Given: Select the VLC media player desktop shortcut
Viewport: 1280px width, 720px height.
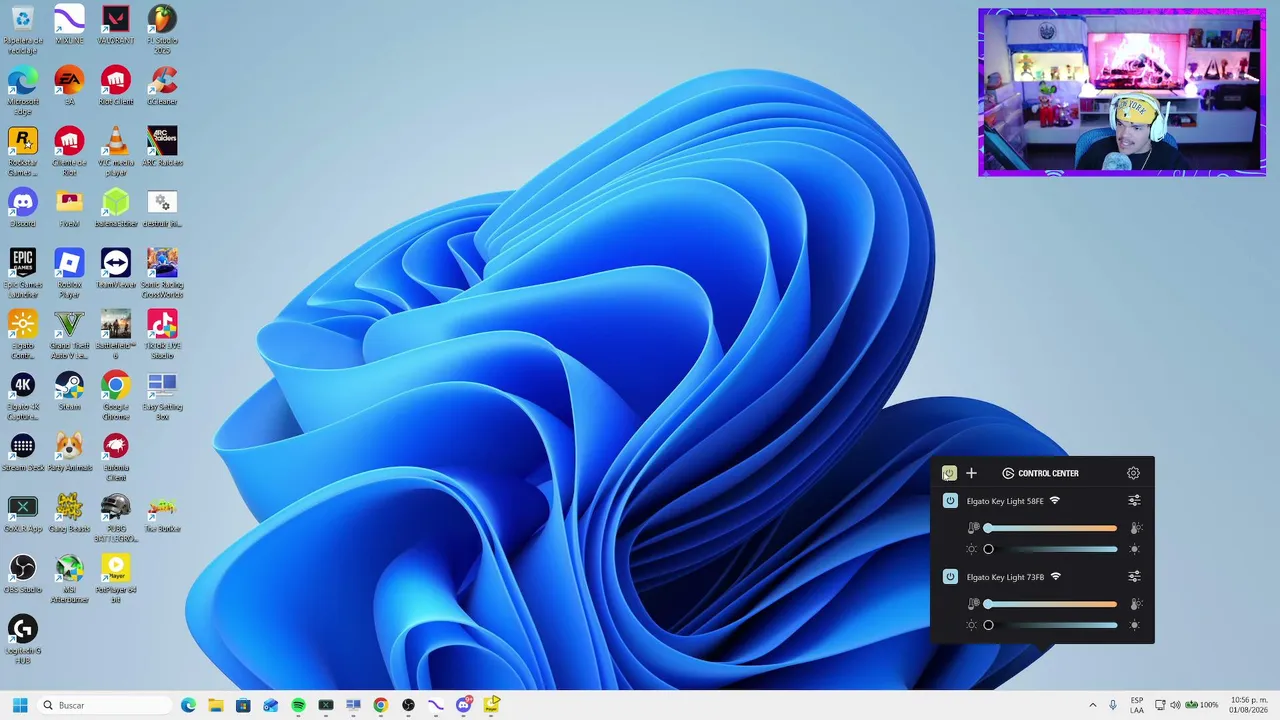Looking at the screenshot, I should [x=116, y=152].
